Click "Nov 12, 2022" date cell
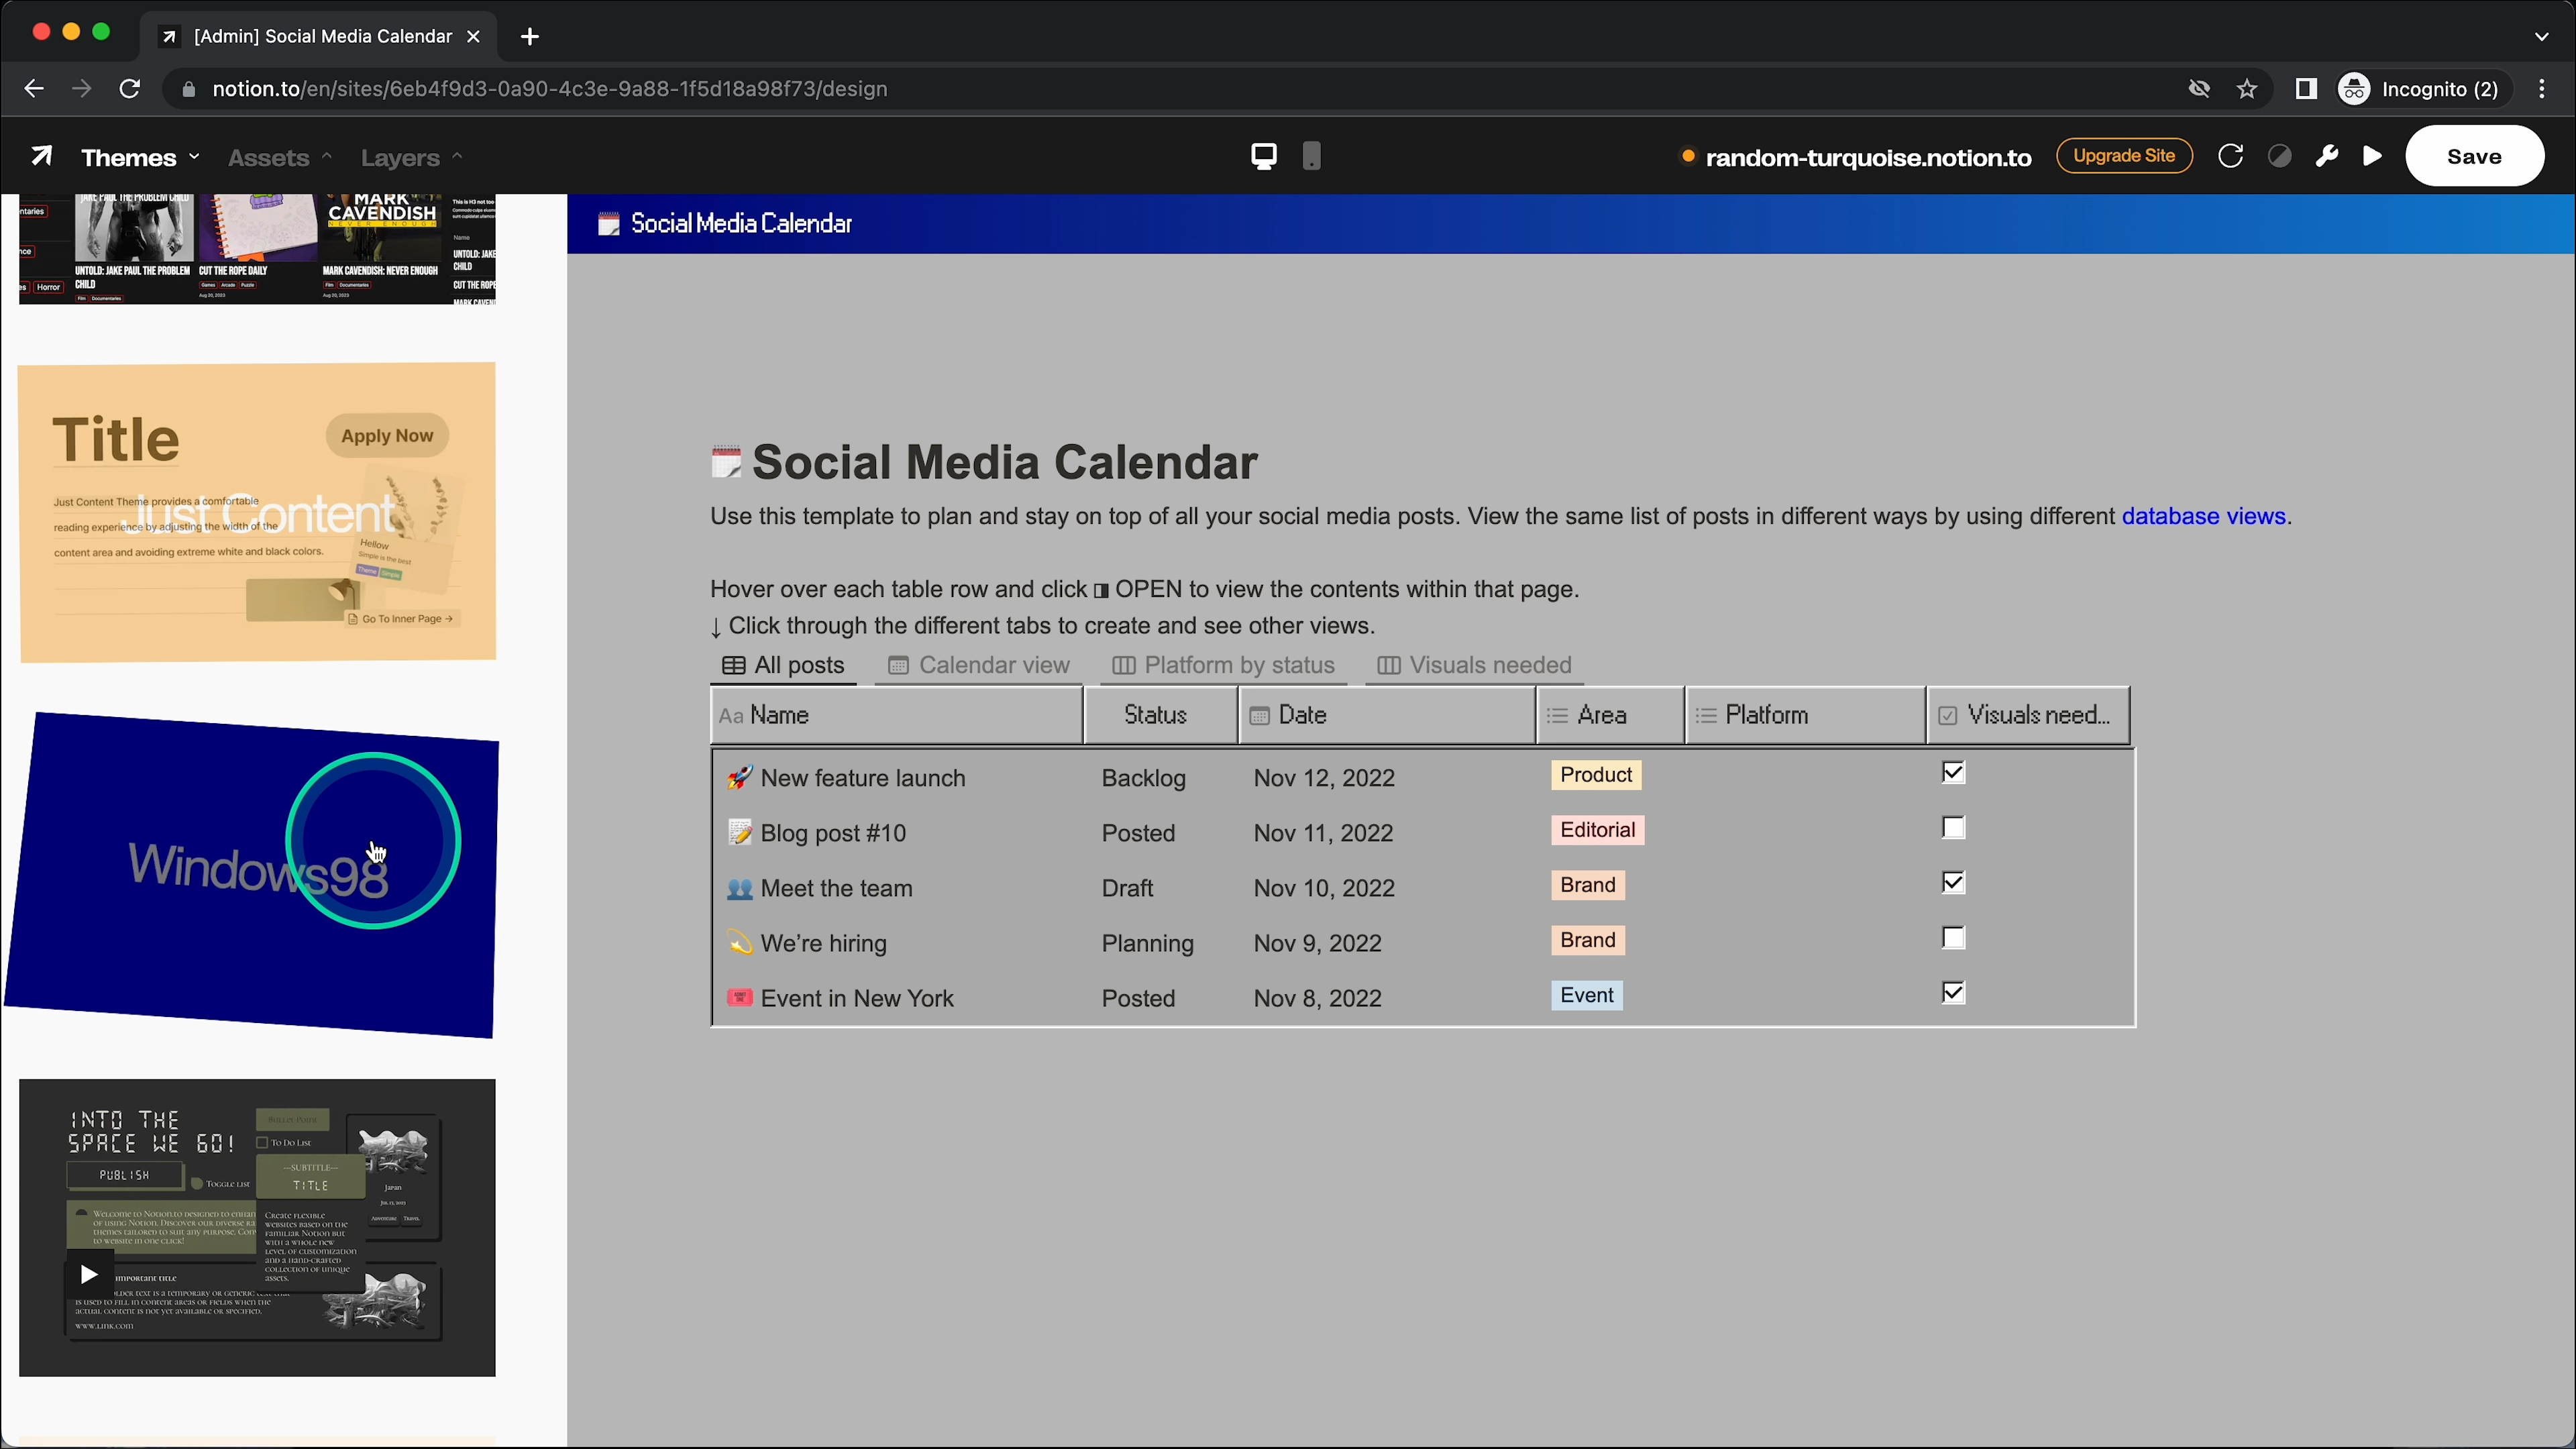This screenshot has width=2576, height=1449. [1324, 778]
